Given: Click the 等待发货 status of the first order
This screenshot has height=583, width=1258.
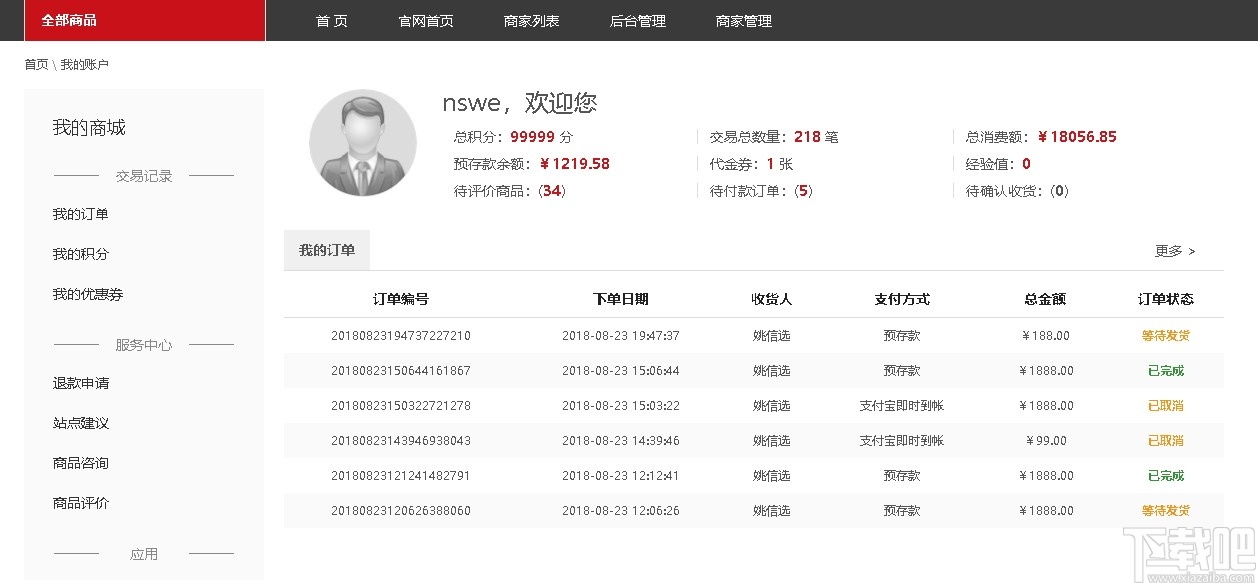Looking at the screenshot, I should (1164, 335).
